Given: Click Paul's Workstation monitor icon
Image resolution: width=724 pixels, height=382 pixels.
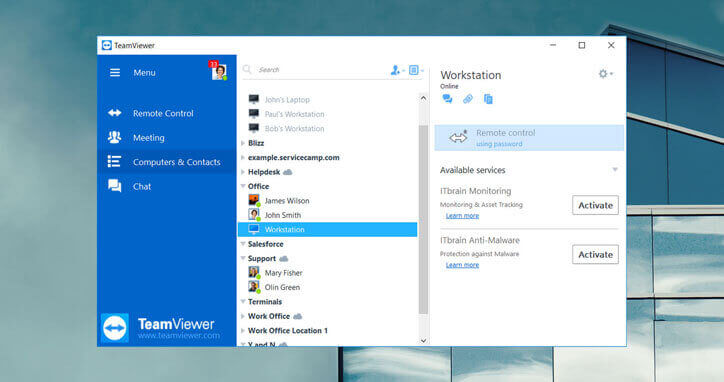Looking at the screenshot, I should coord(253,114).
